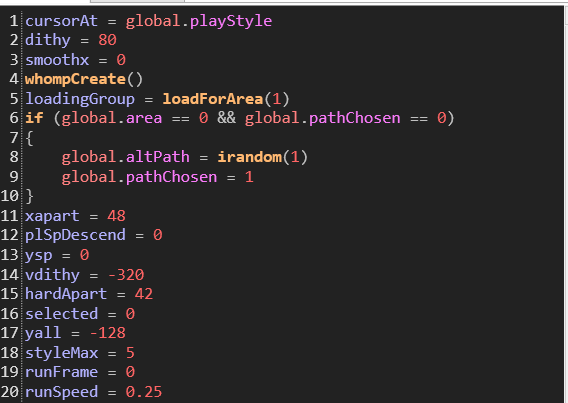Click the value 5 on line 18

tap(130, 353)
